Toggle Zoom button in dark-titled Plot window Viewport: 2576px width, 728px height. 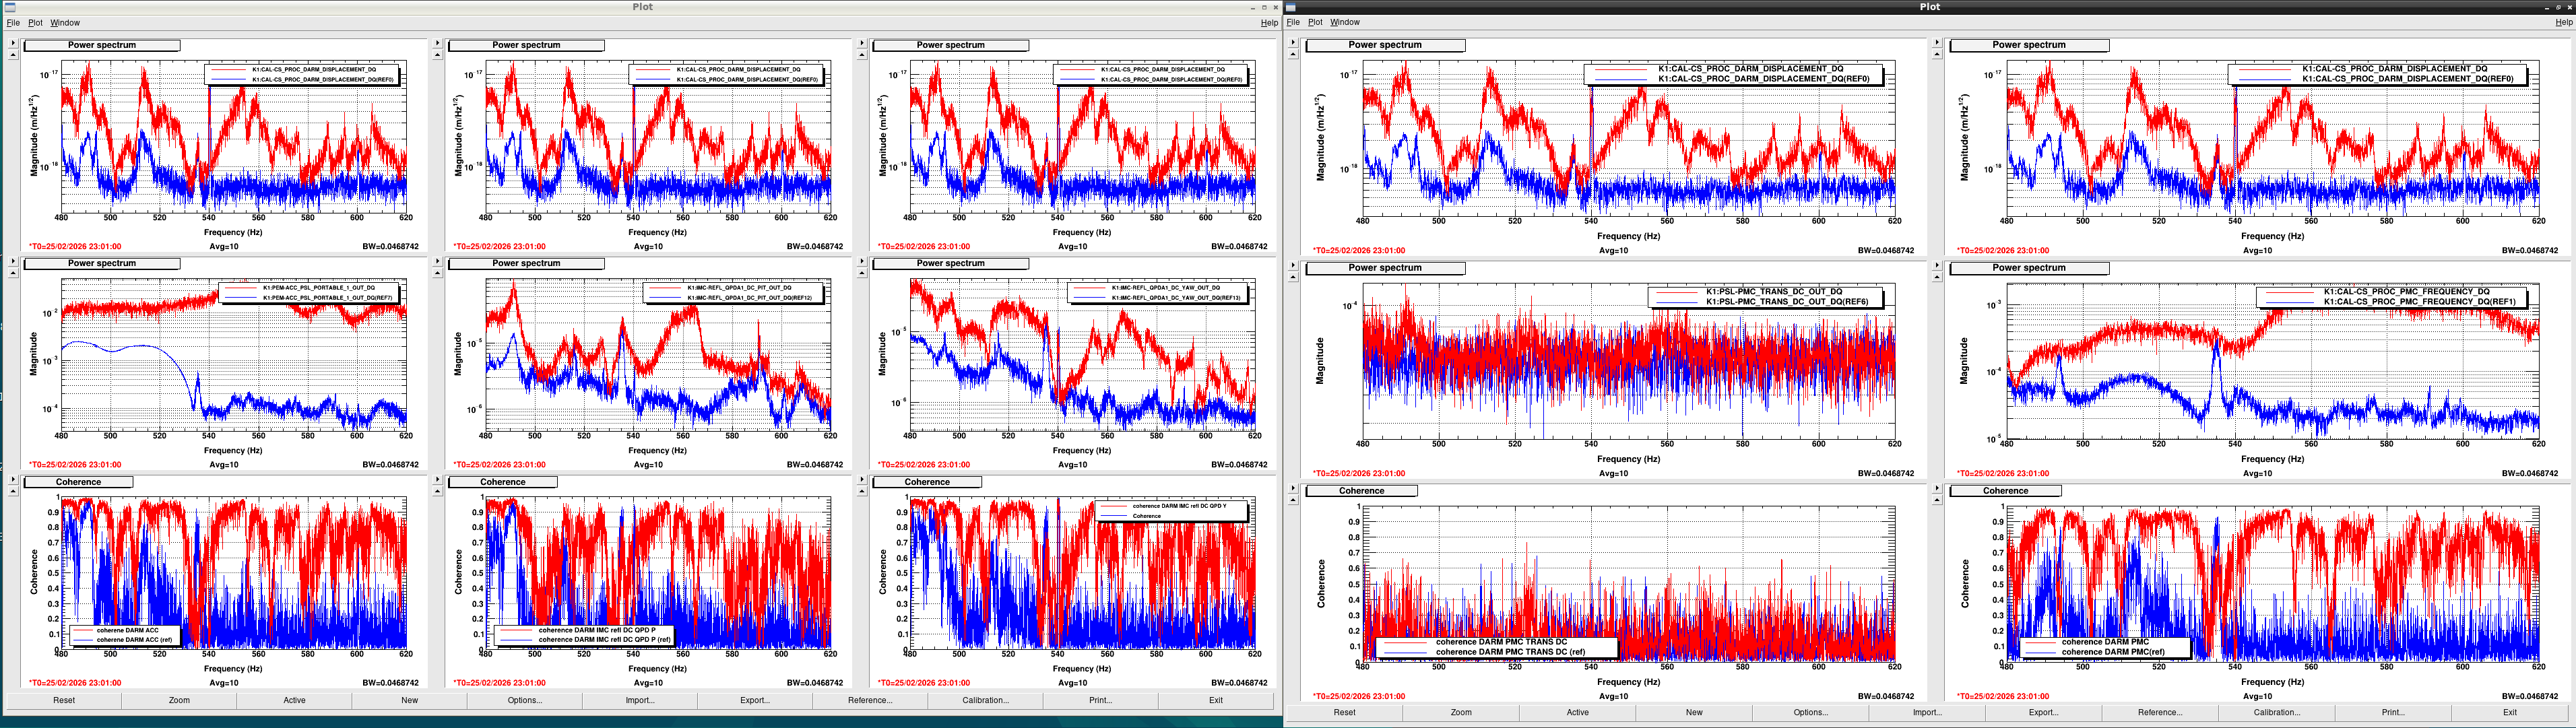point(1461,712)
